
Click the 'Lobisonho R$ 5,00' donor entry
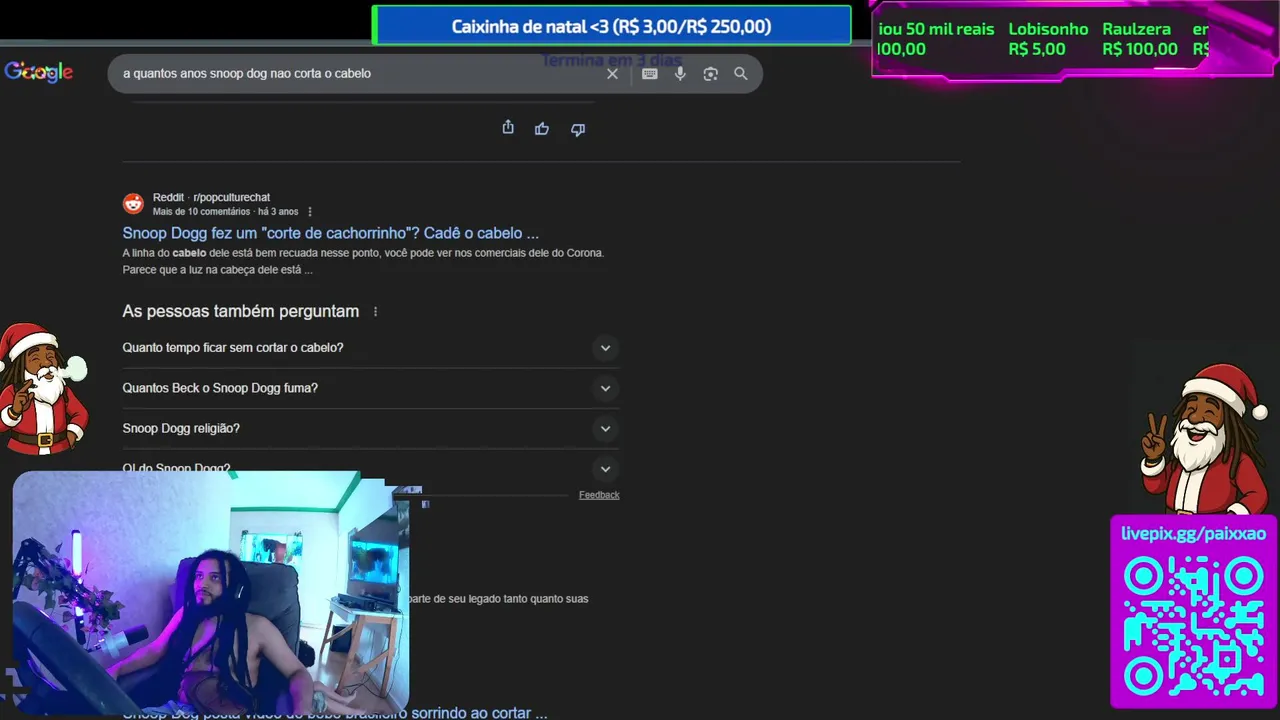click(1048, 39)
